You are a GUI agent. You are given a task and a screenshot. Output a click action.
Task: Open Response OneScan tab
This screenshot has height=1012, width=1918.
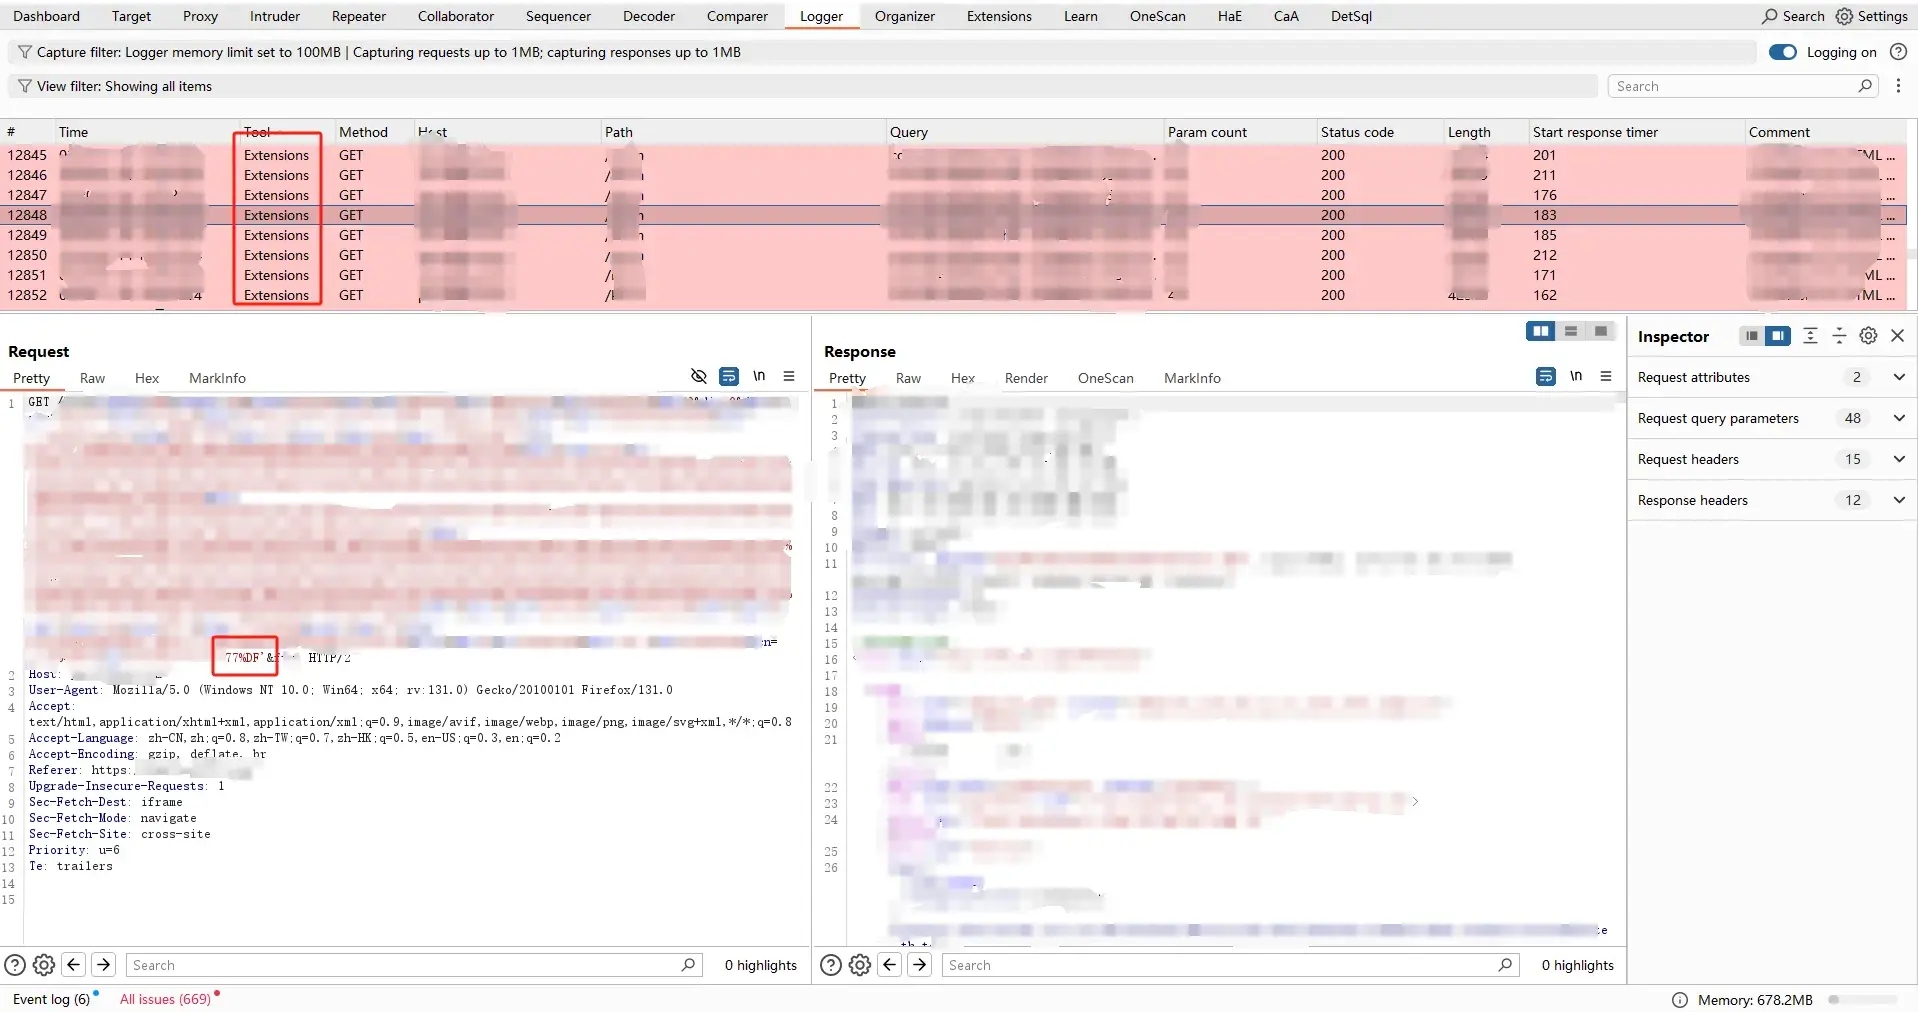click(1105, 378)
